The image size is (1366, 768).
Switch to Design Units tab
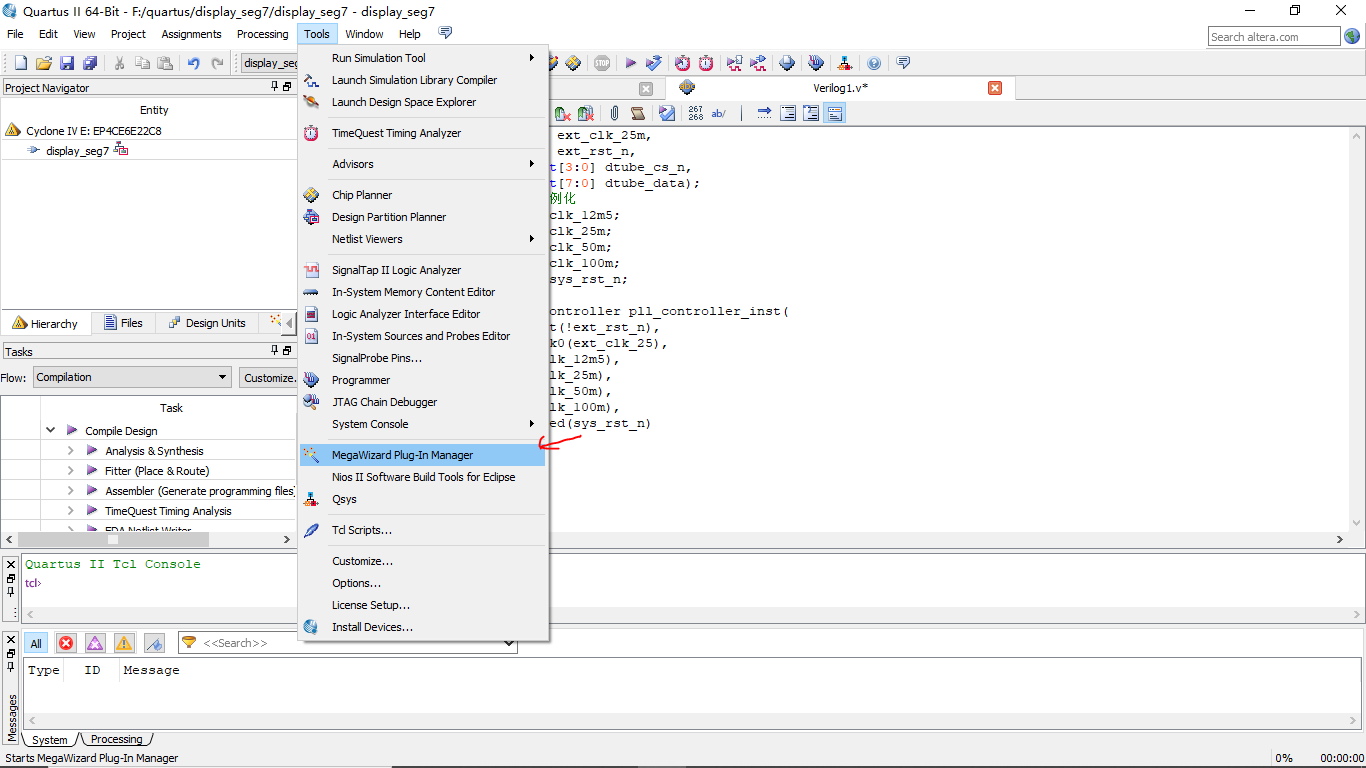click(x=206, y=323)
